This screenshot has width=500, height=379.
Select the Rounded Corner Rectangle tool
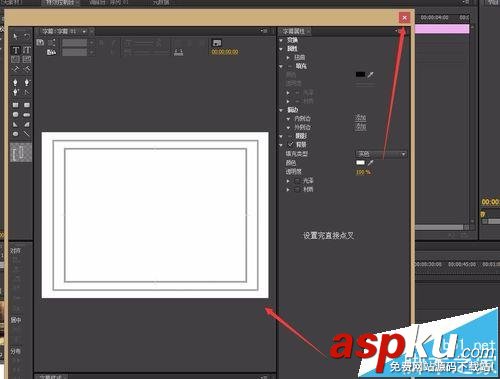27,105
